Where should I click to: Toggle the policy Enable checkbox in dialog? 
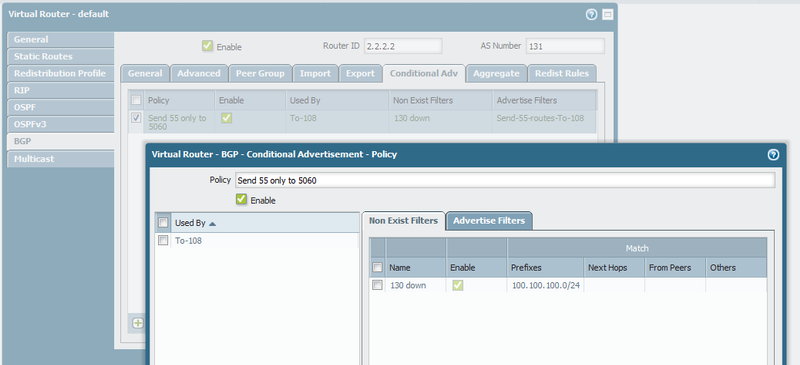[x=241, y=200]
